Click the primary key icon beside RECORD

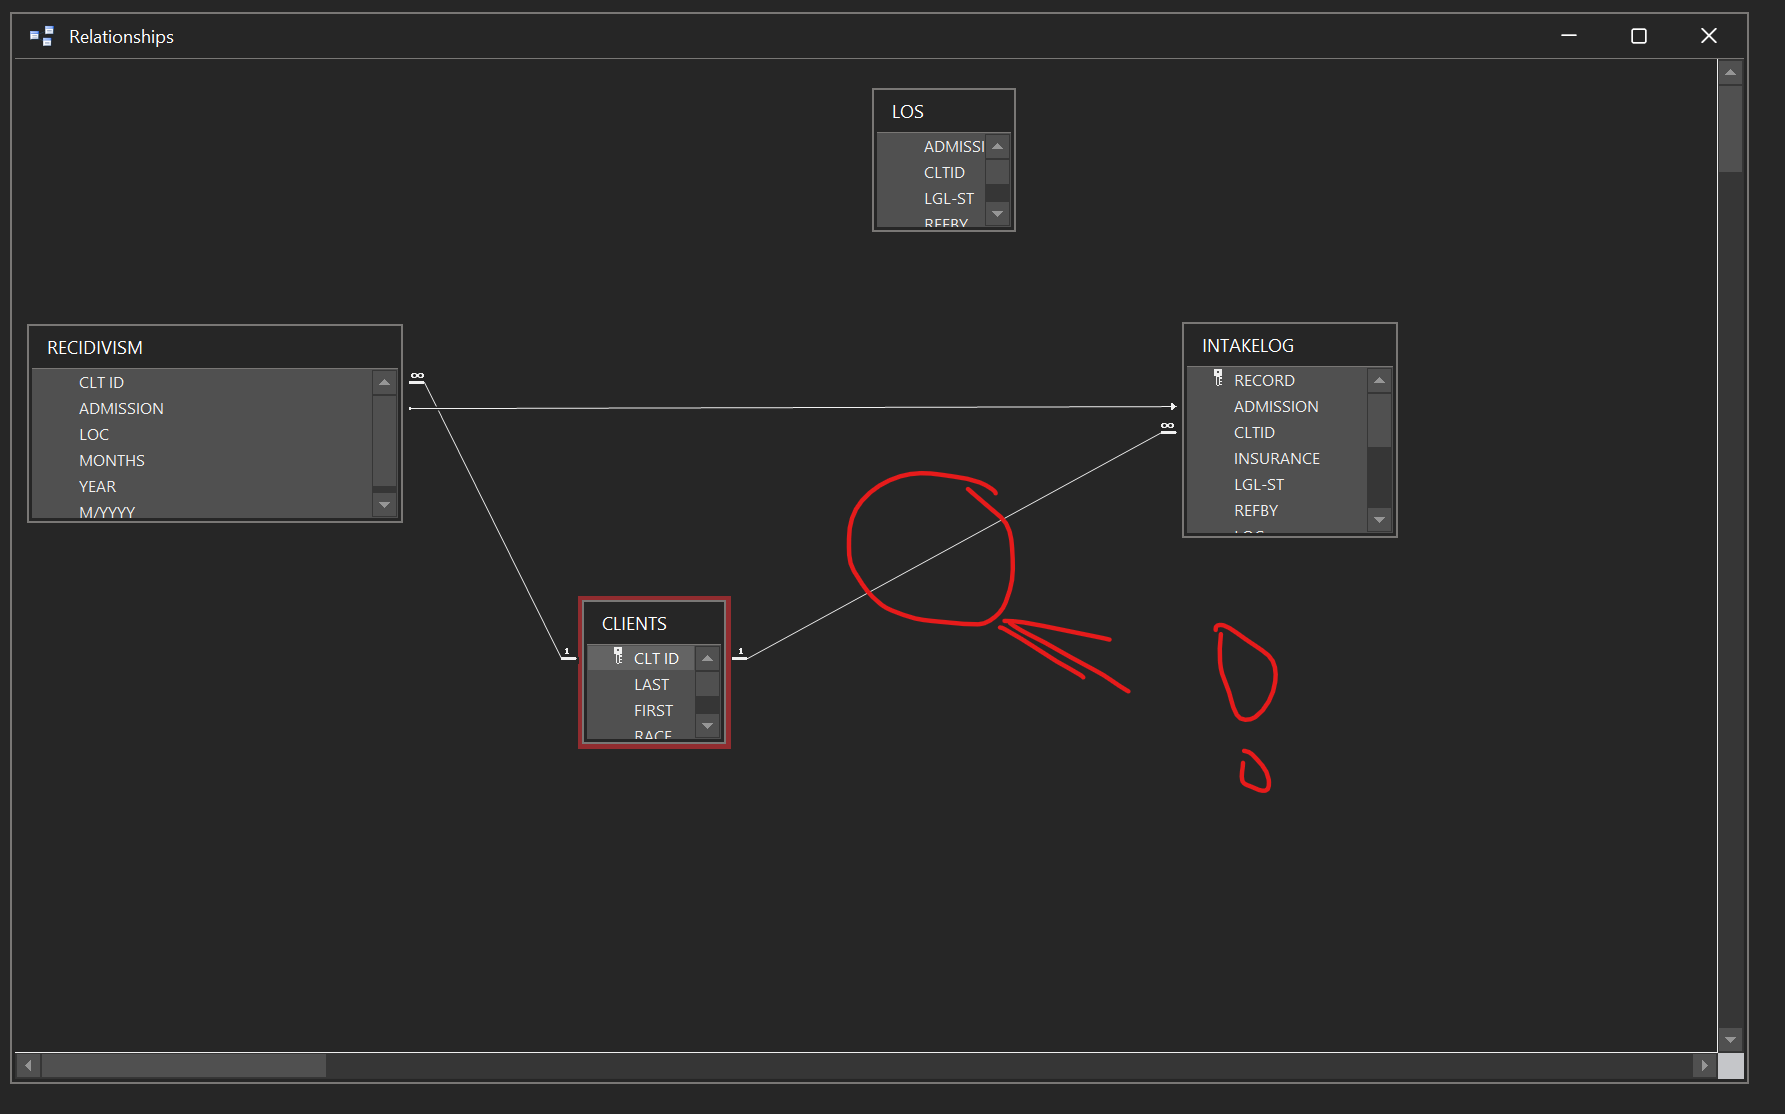[1218, 378]
